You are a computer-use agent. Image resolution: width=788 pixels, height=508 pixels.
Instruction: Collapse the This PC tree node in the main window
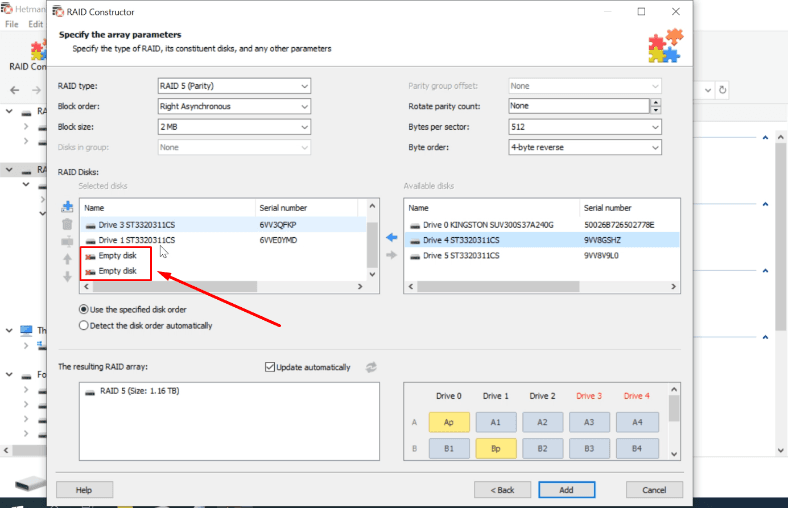[9, 330]
